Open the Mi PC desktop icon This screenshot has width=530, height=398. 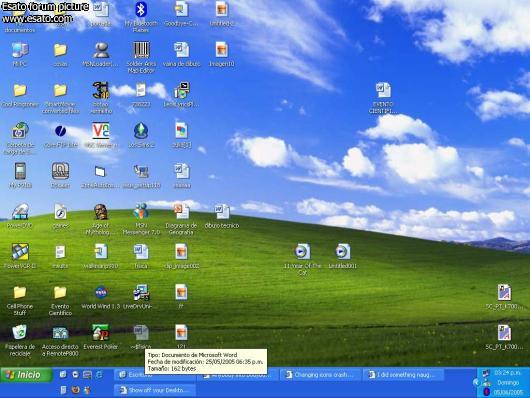pos(20,50)
